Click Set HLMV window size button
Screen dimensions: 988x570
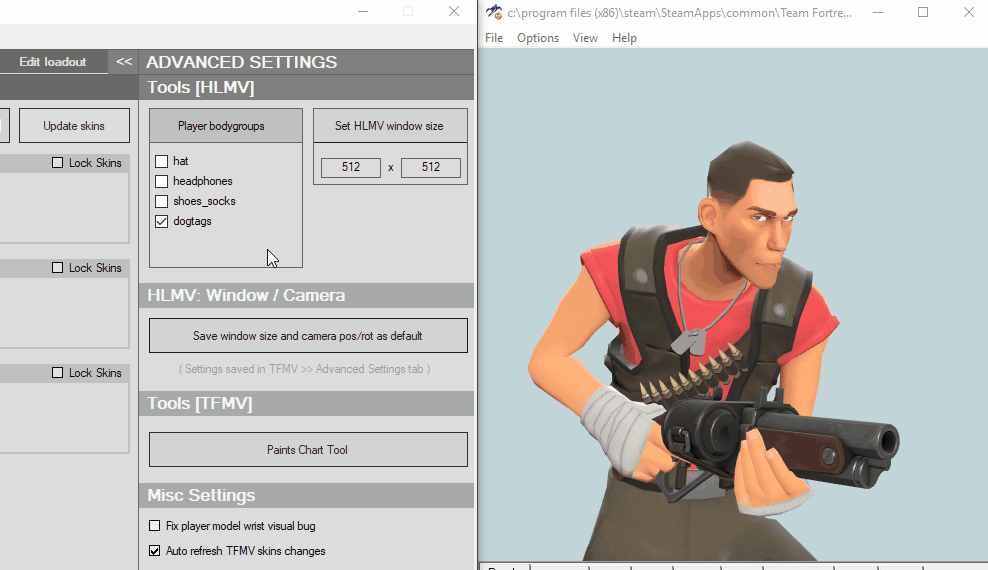(390, 125)
